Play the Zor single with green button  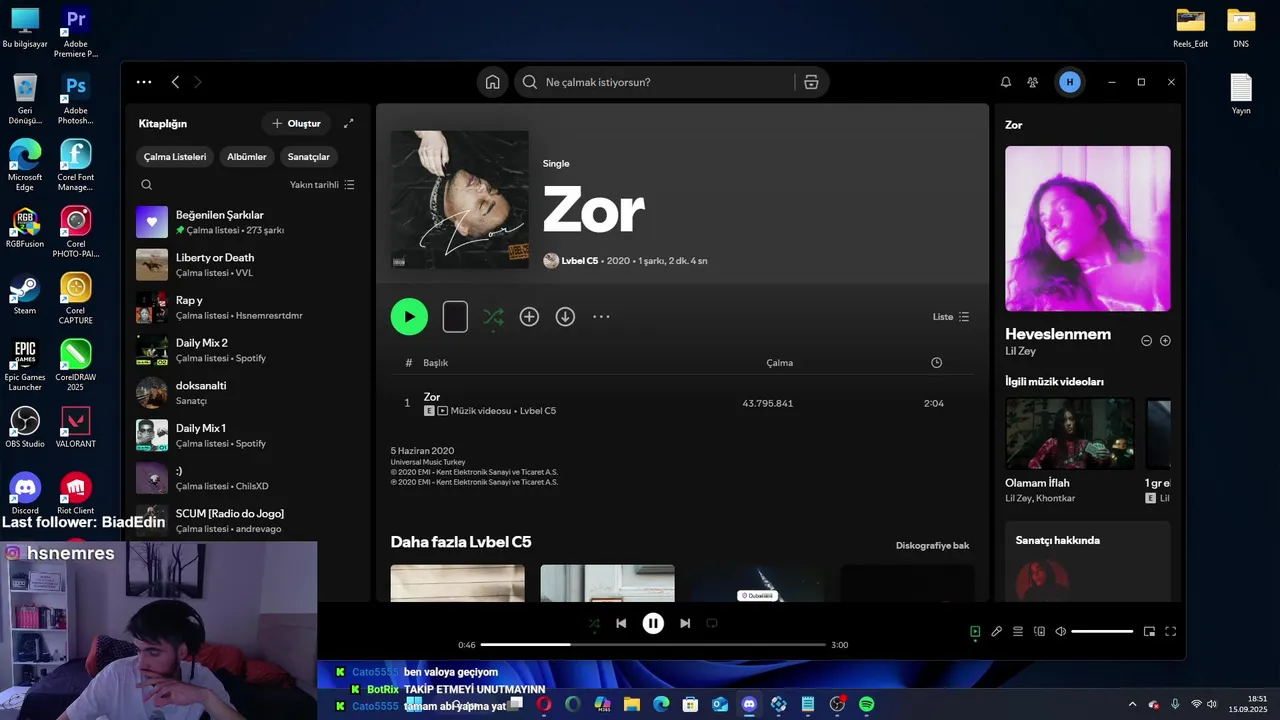coord(409,317)
